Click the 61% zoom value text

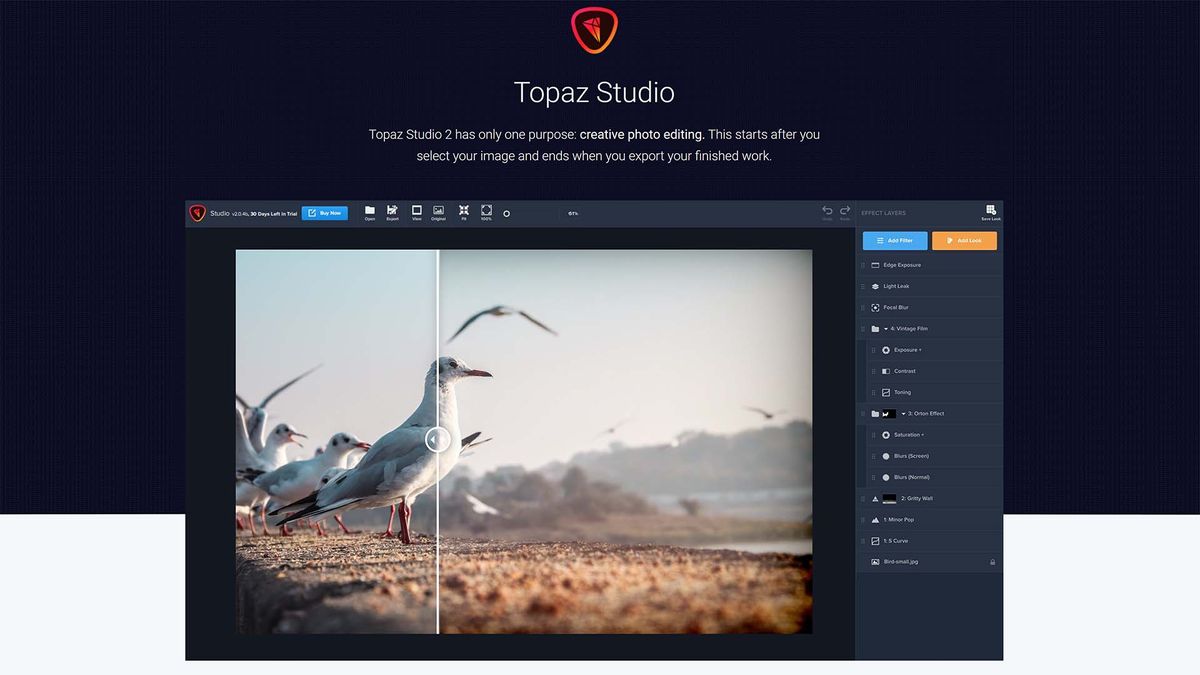point(573,213)
